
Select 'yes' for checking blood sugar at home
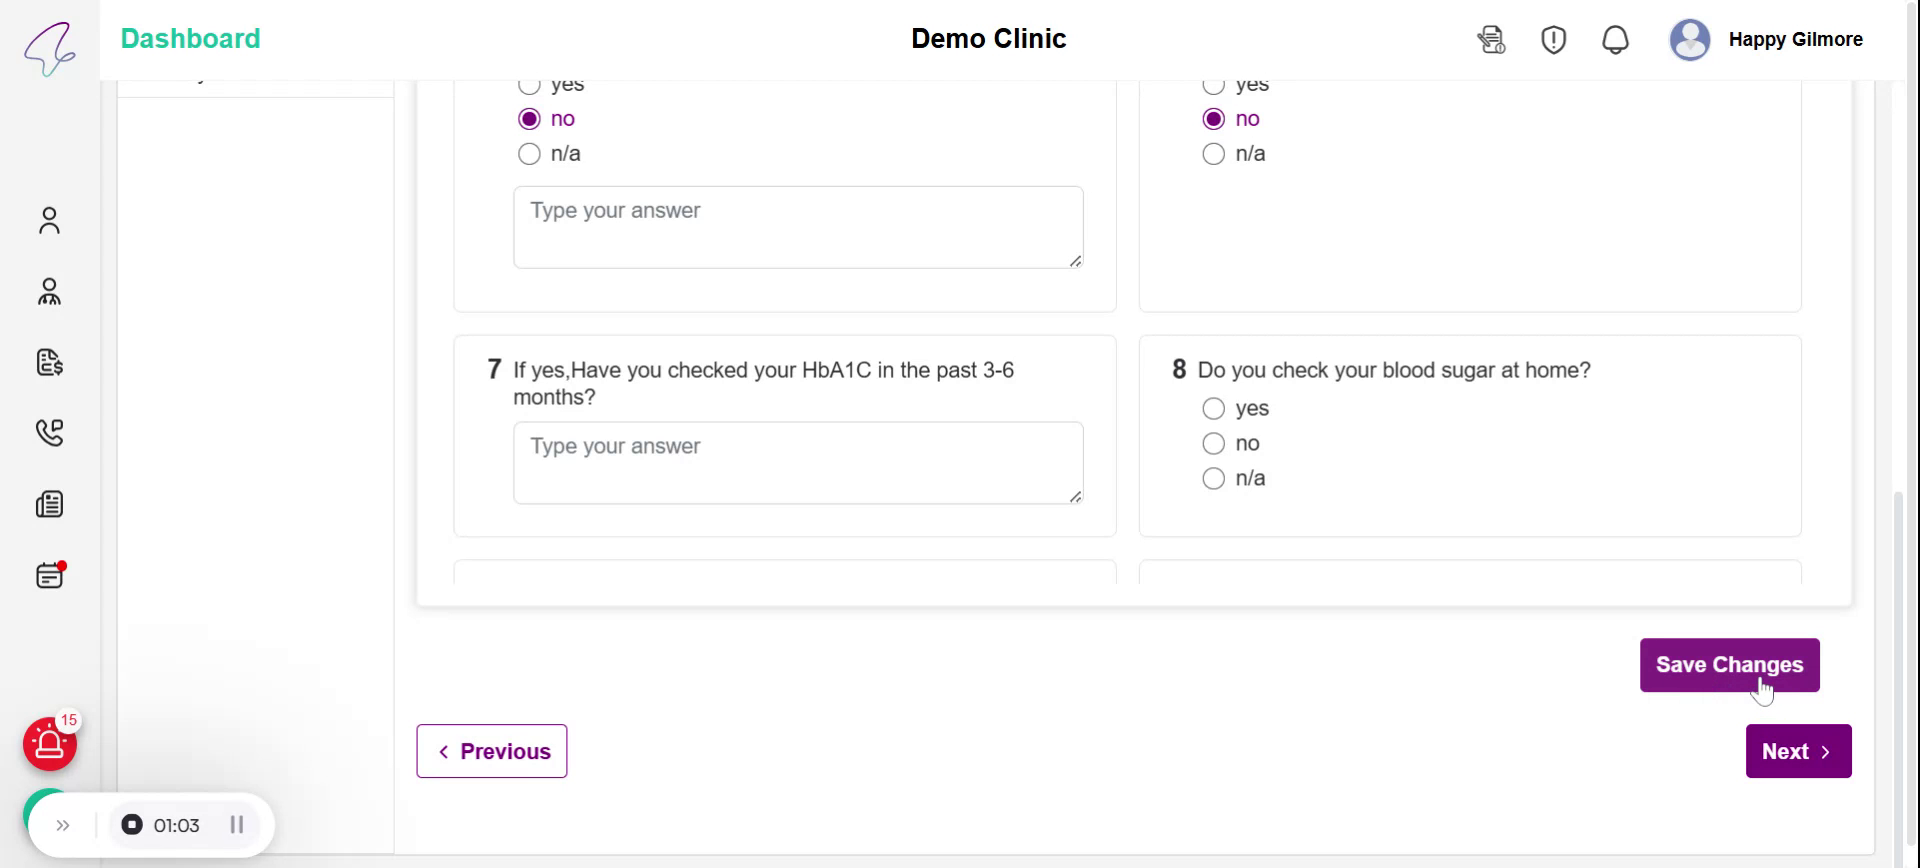pyautogui.click(x=1213, y=409)
